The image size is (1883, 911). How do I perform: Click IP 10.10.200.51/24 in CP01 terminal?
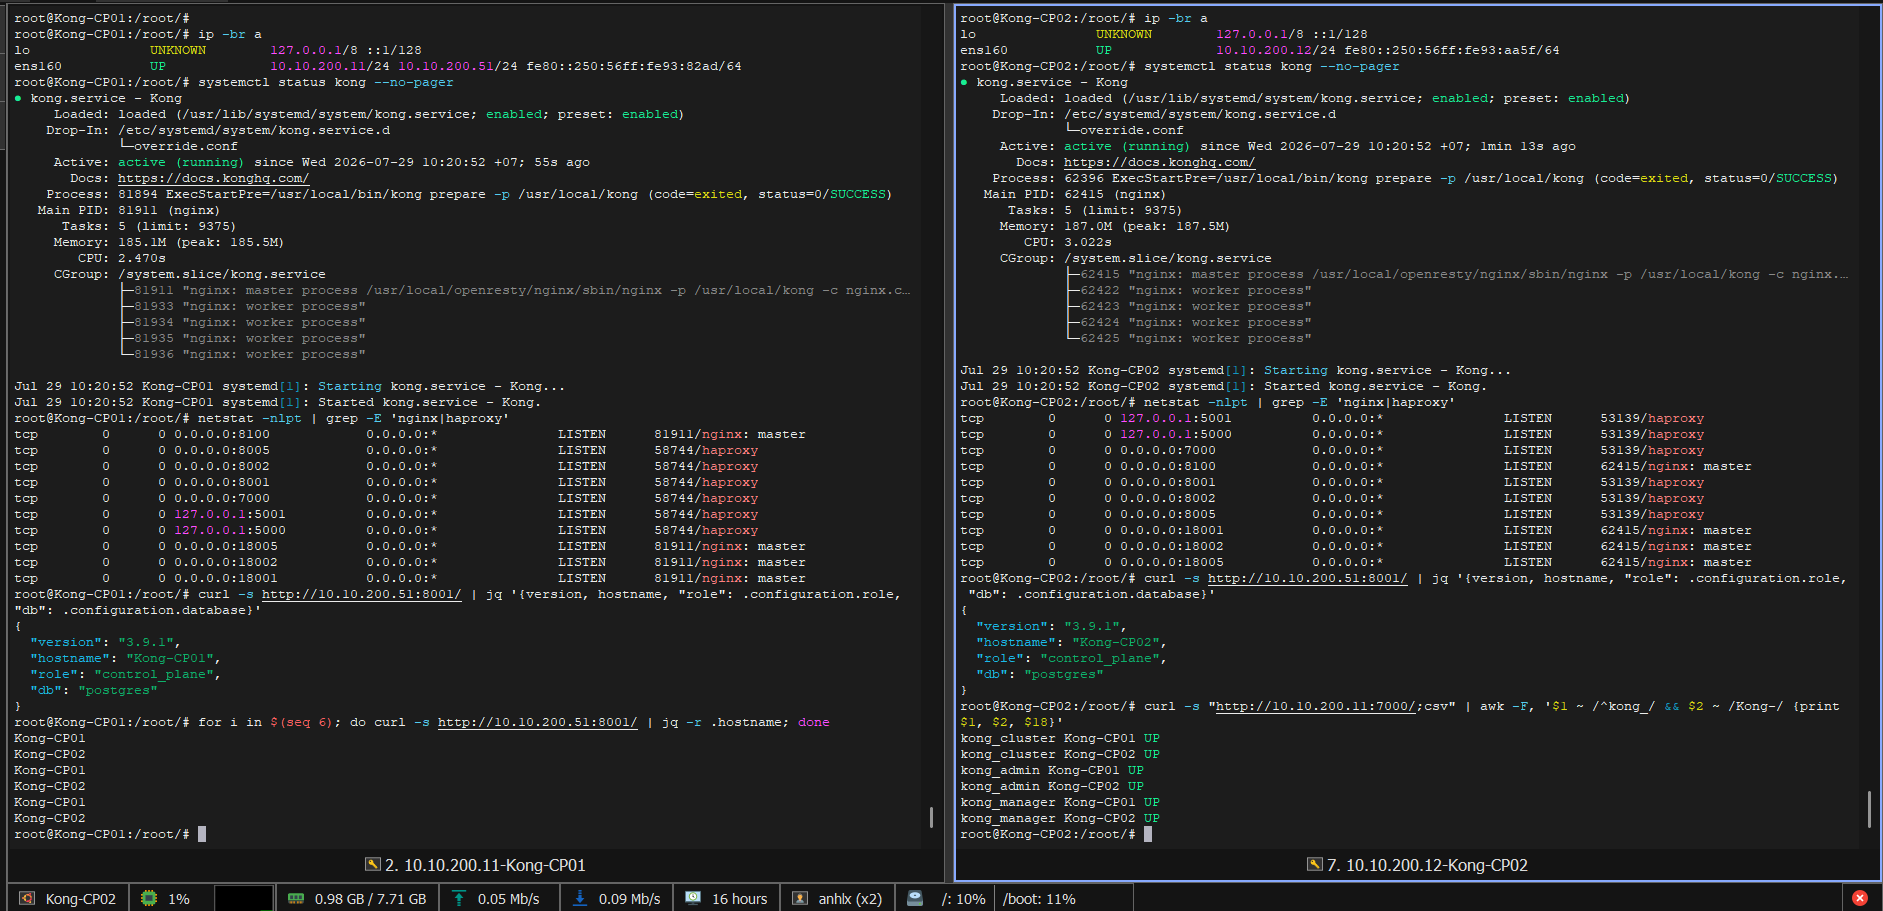click(458, 66)
